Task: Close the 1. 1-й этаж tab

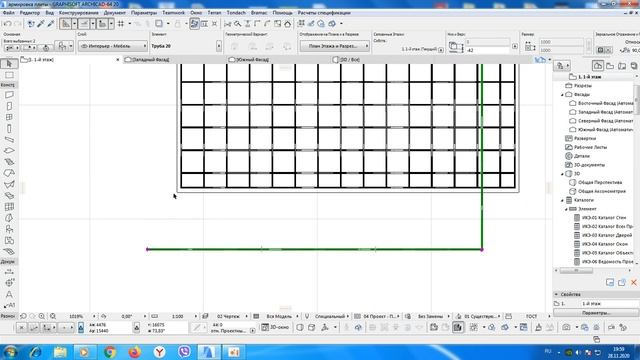Action: (118, 60)
